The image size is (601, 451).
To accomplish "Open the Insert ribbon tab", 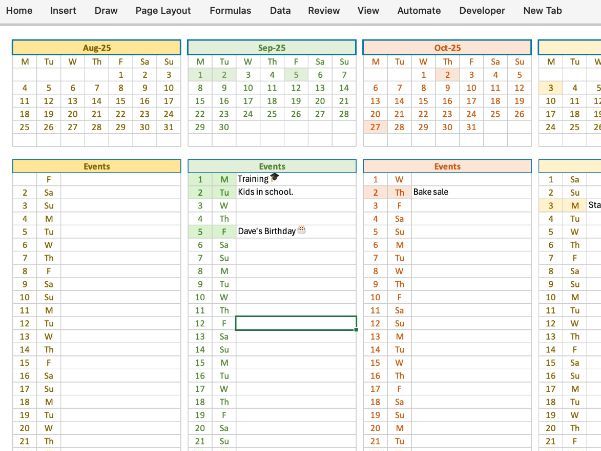I will [x=63, y=11].
